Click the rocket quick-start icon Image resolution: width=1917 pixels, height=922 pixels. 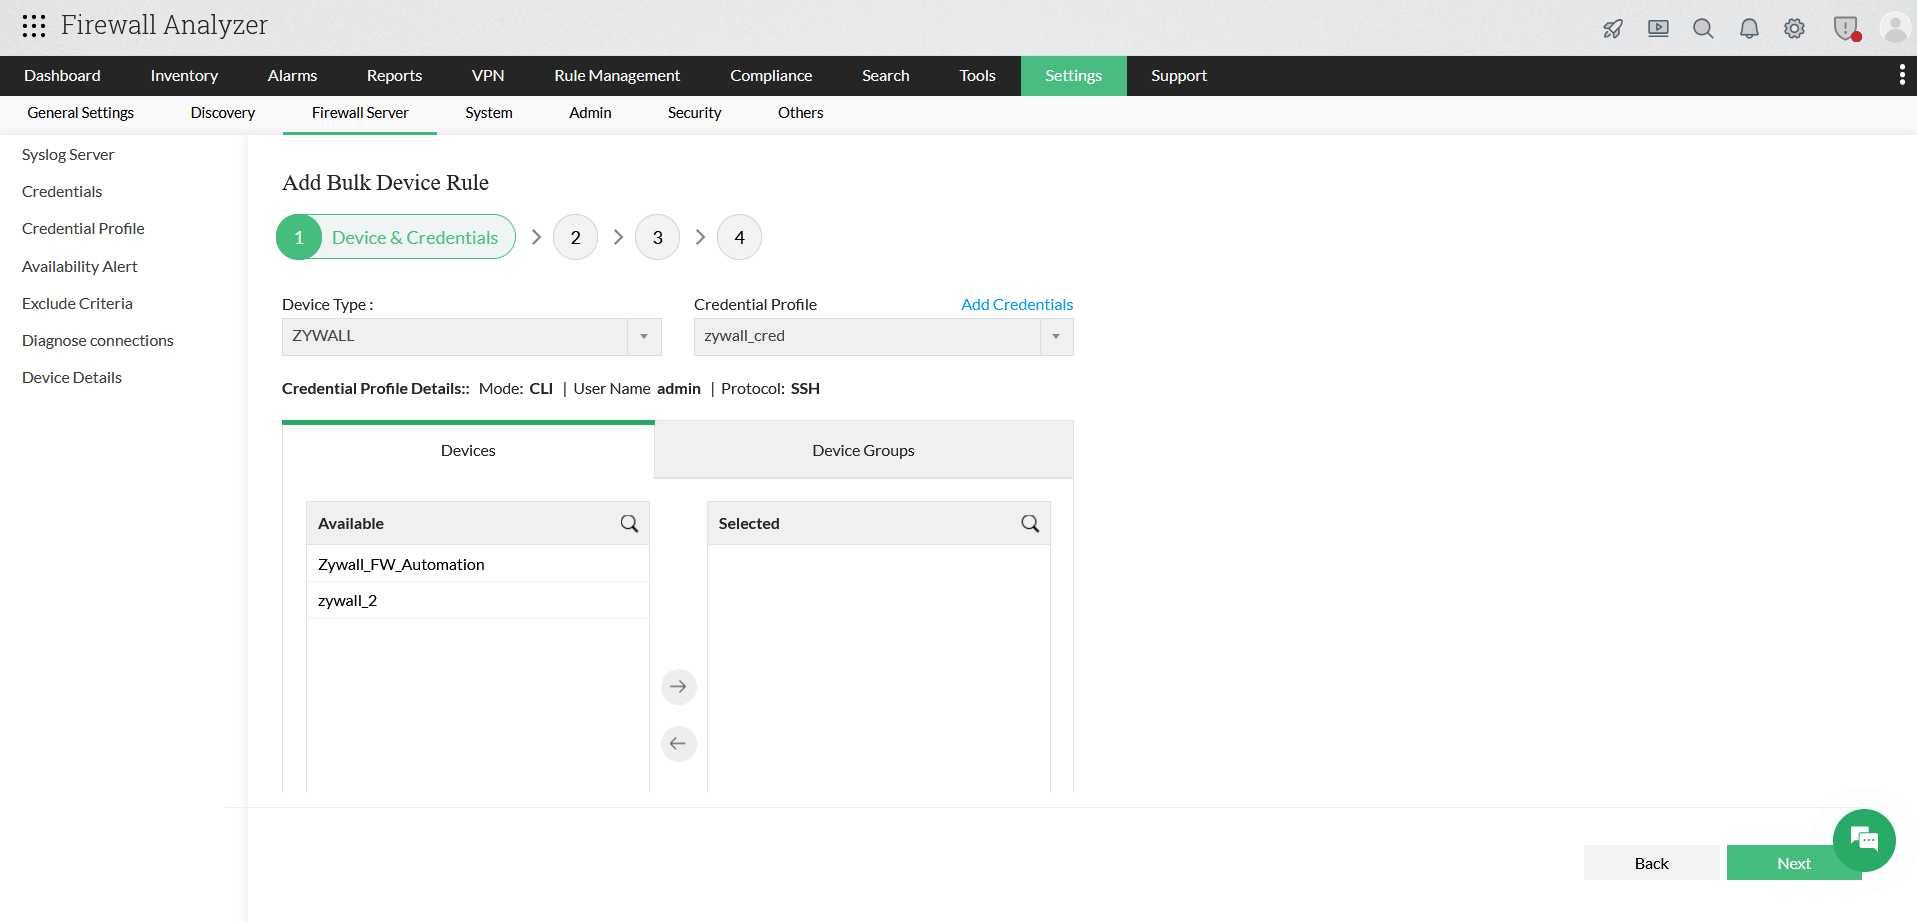pos(1613,28)
